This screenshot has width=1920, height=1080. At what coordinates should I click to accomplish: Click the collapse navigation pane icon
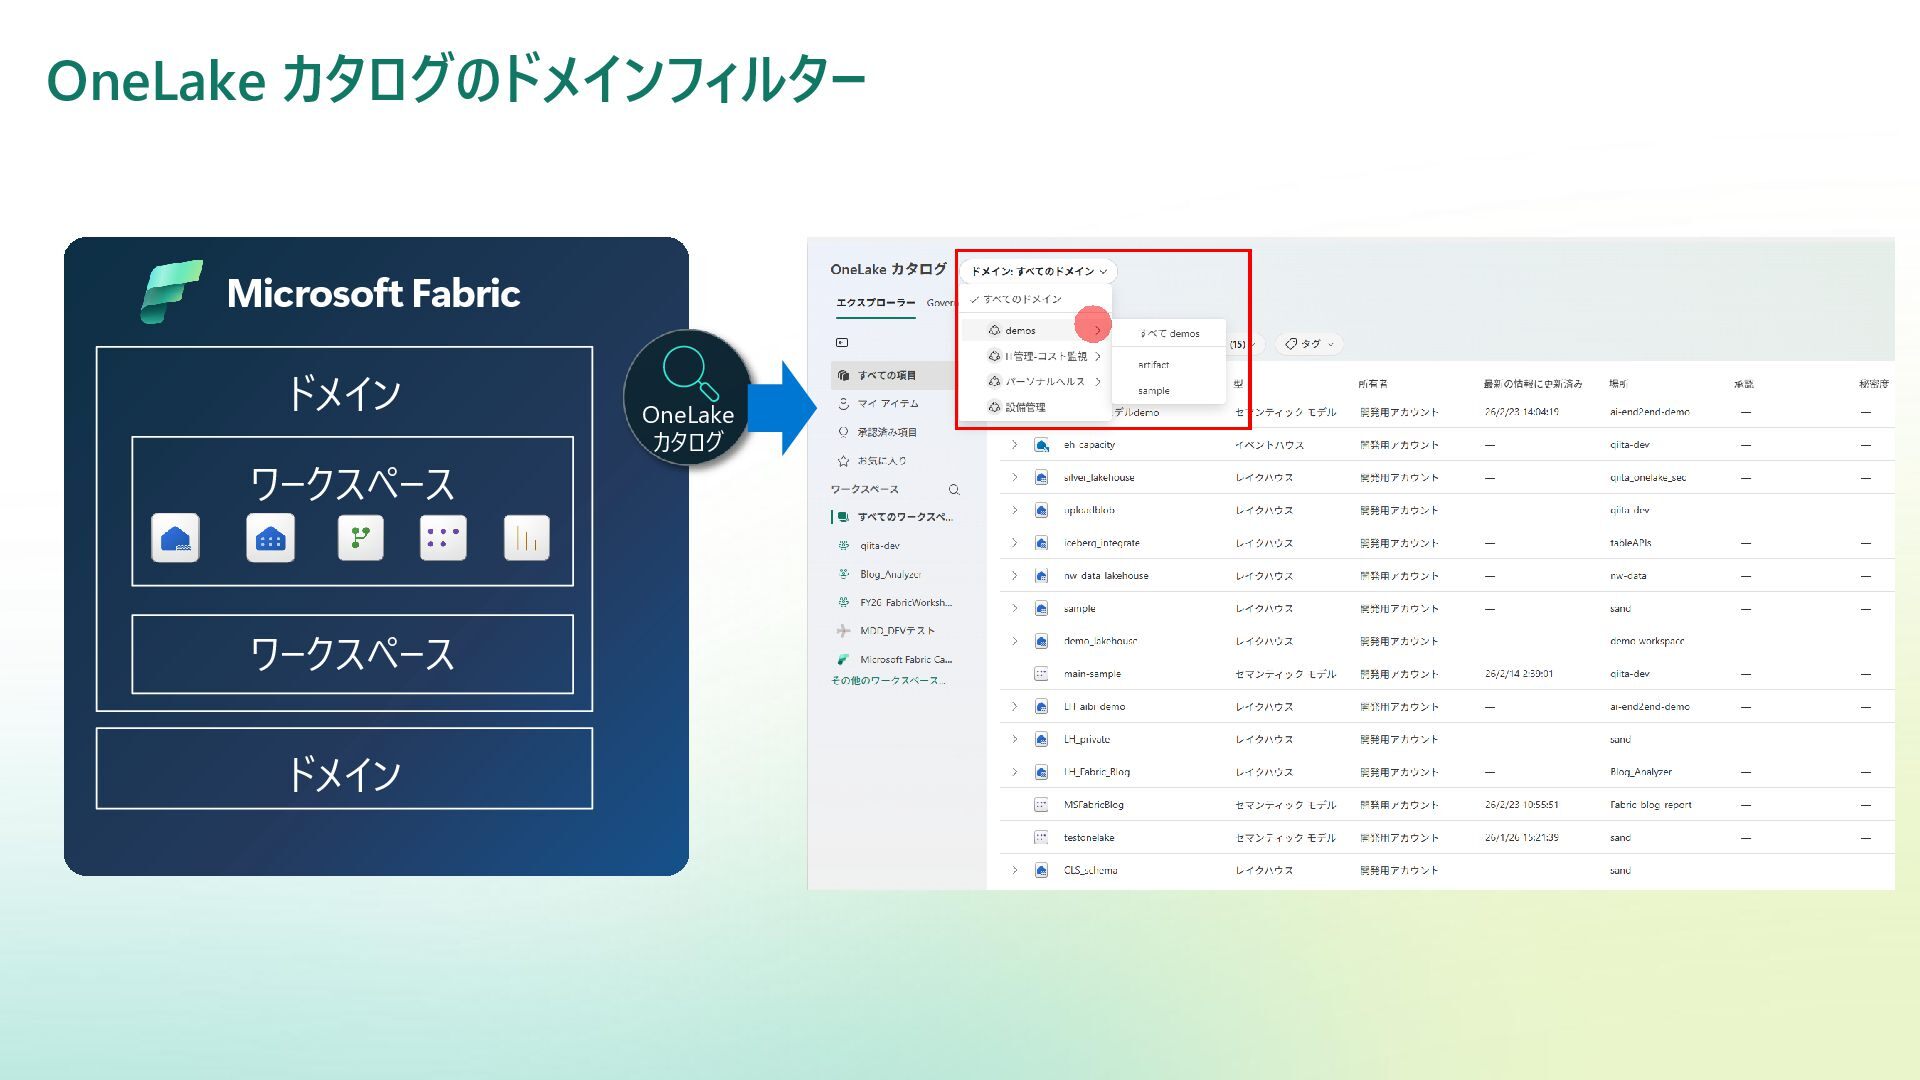pyautogui.click(x=842, y=343)
